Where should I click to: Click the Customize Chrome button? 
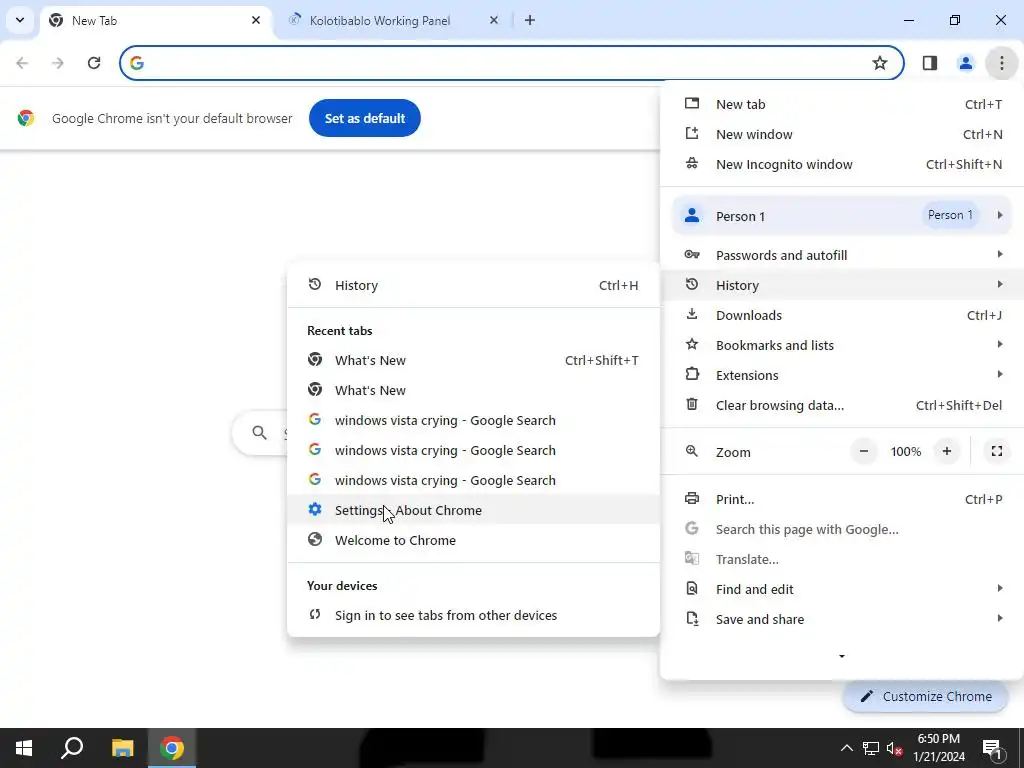(925, 697)
